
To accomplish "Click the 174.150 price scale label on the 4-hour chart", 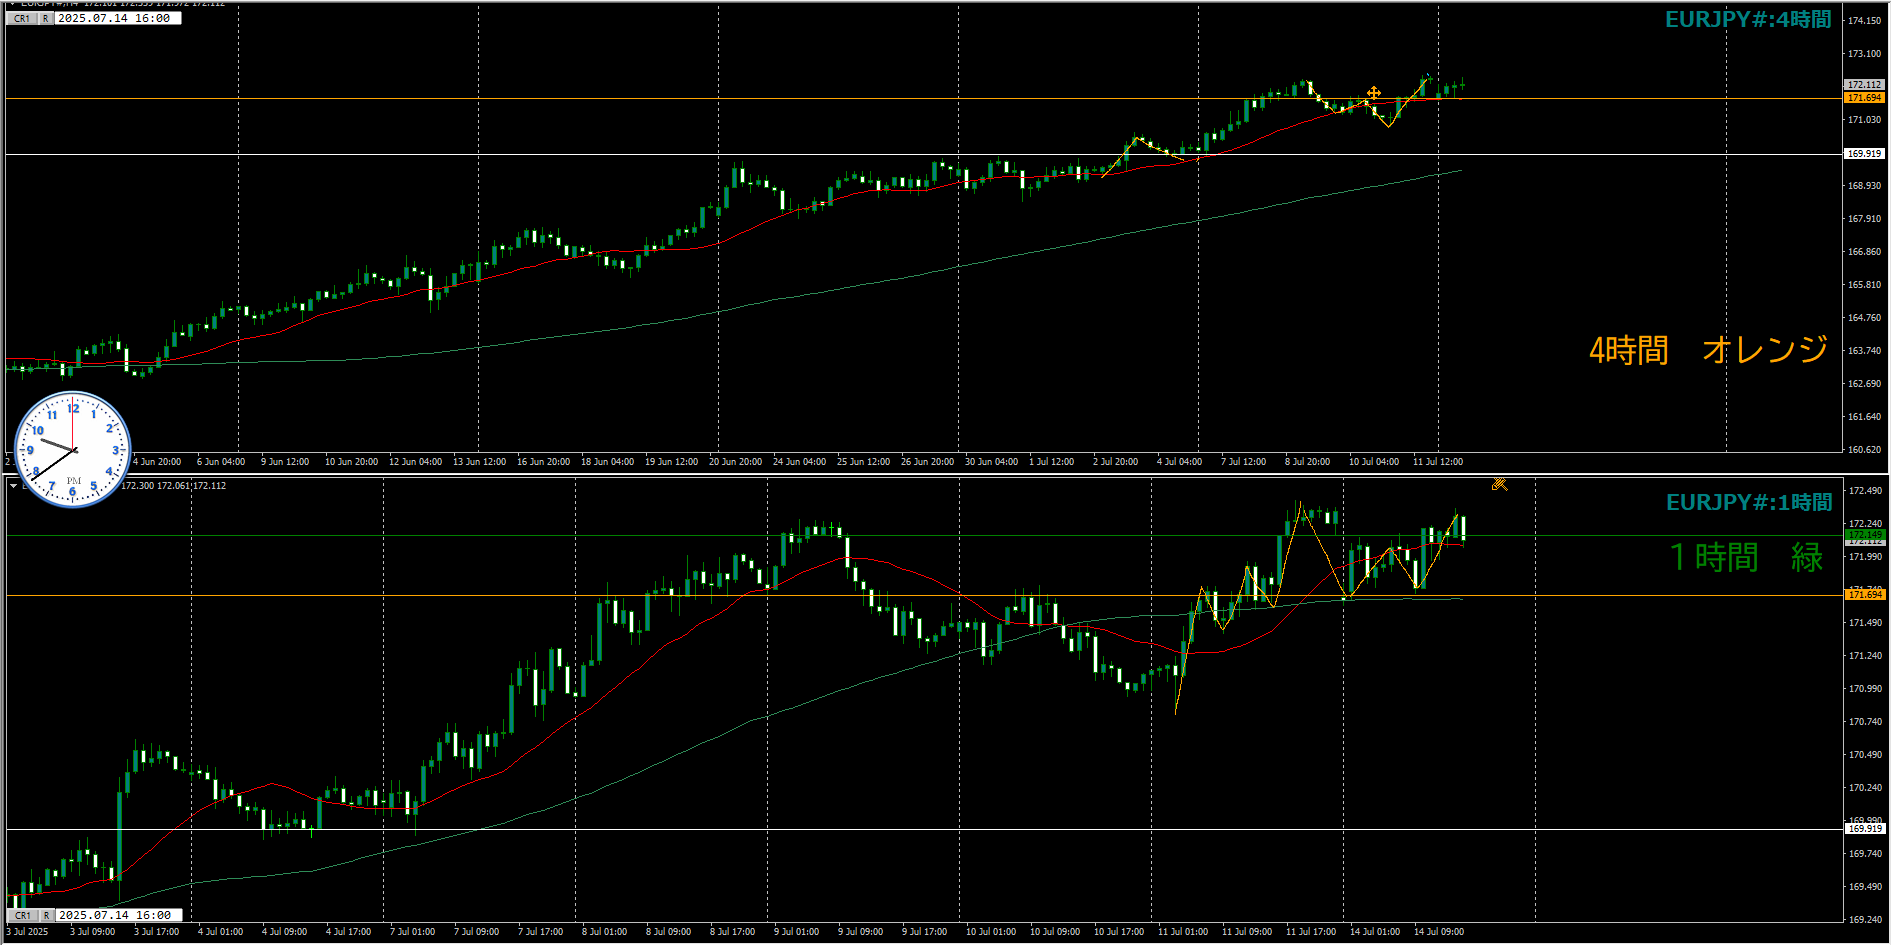I will click(x=1864, y=21).
